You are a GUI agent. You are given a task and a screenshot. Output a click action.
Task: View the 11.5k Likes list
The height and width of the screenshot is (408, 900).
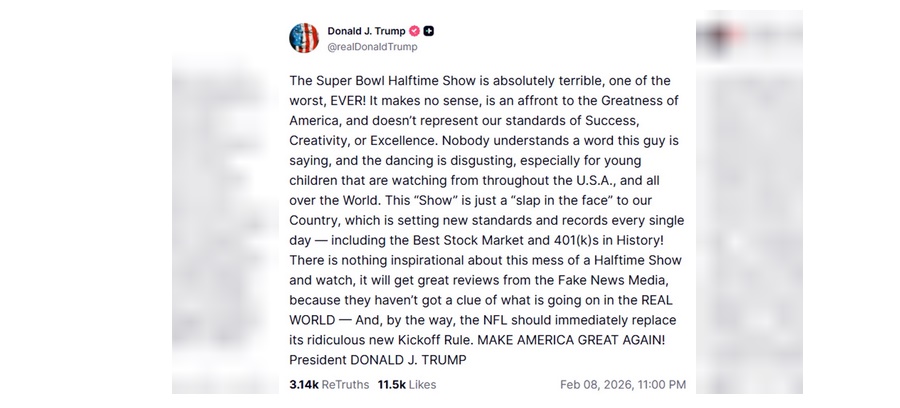[x=407, y=384]
